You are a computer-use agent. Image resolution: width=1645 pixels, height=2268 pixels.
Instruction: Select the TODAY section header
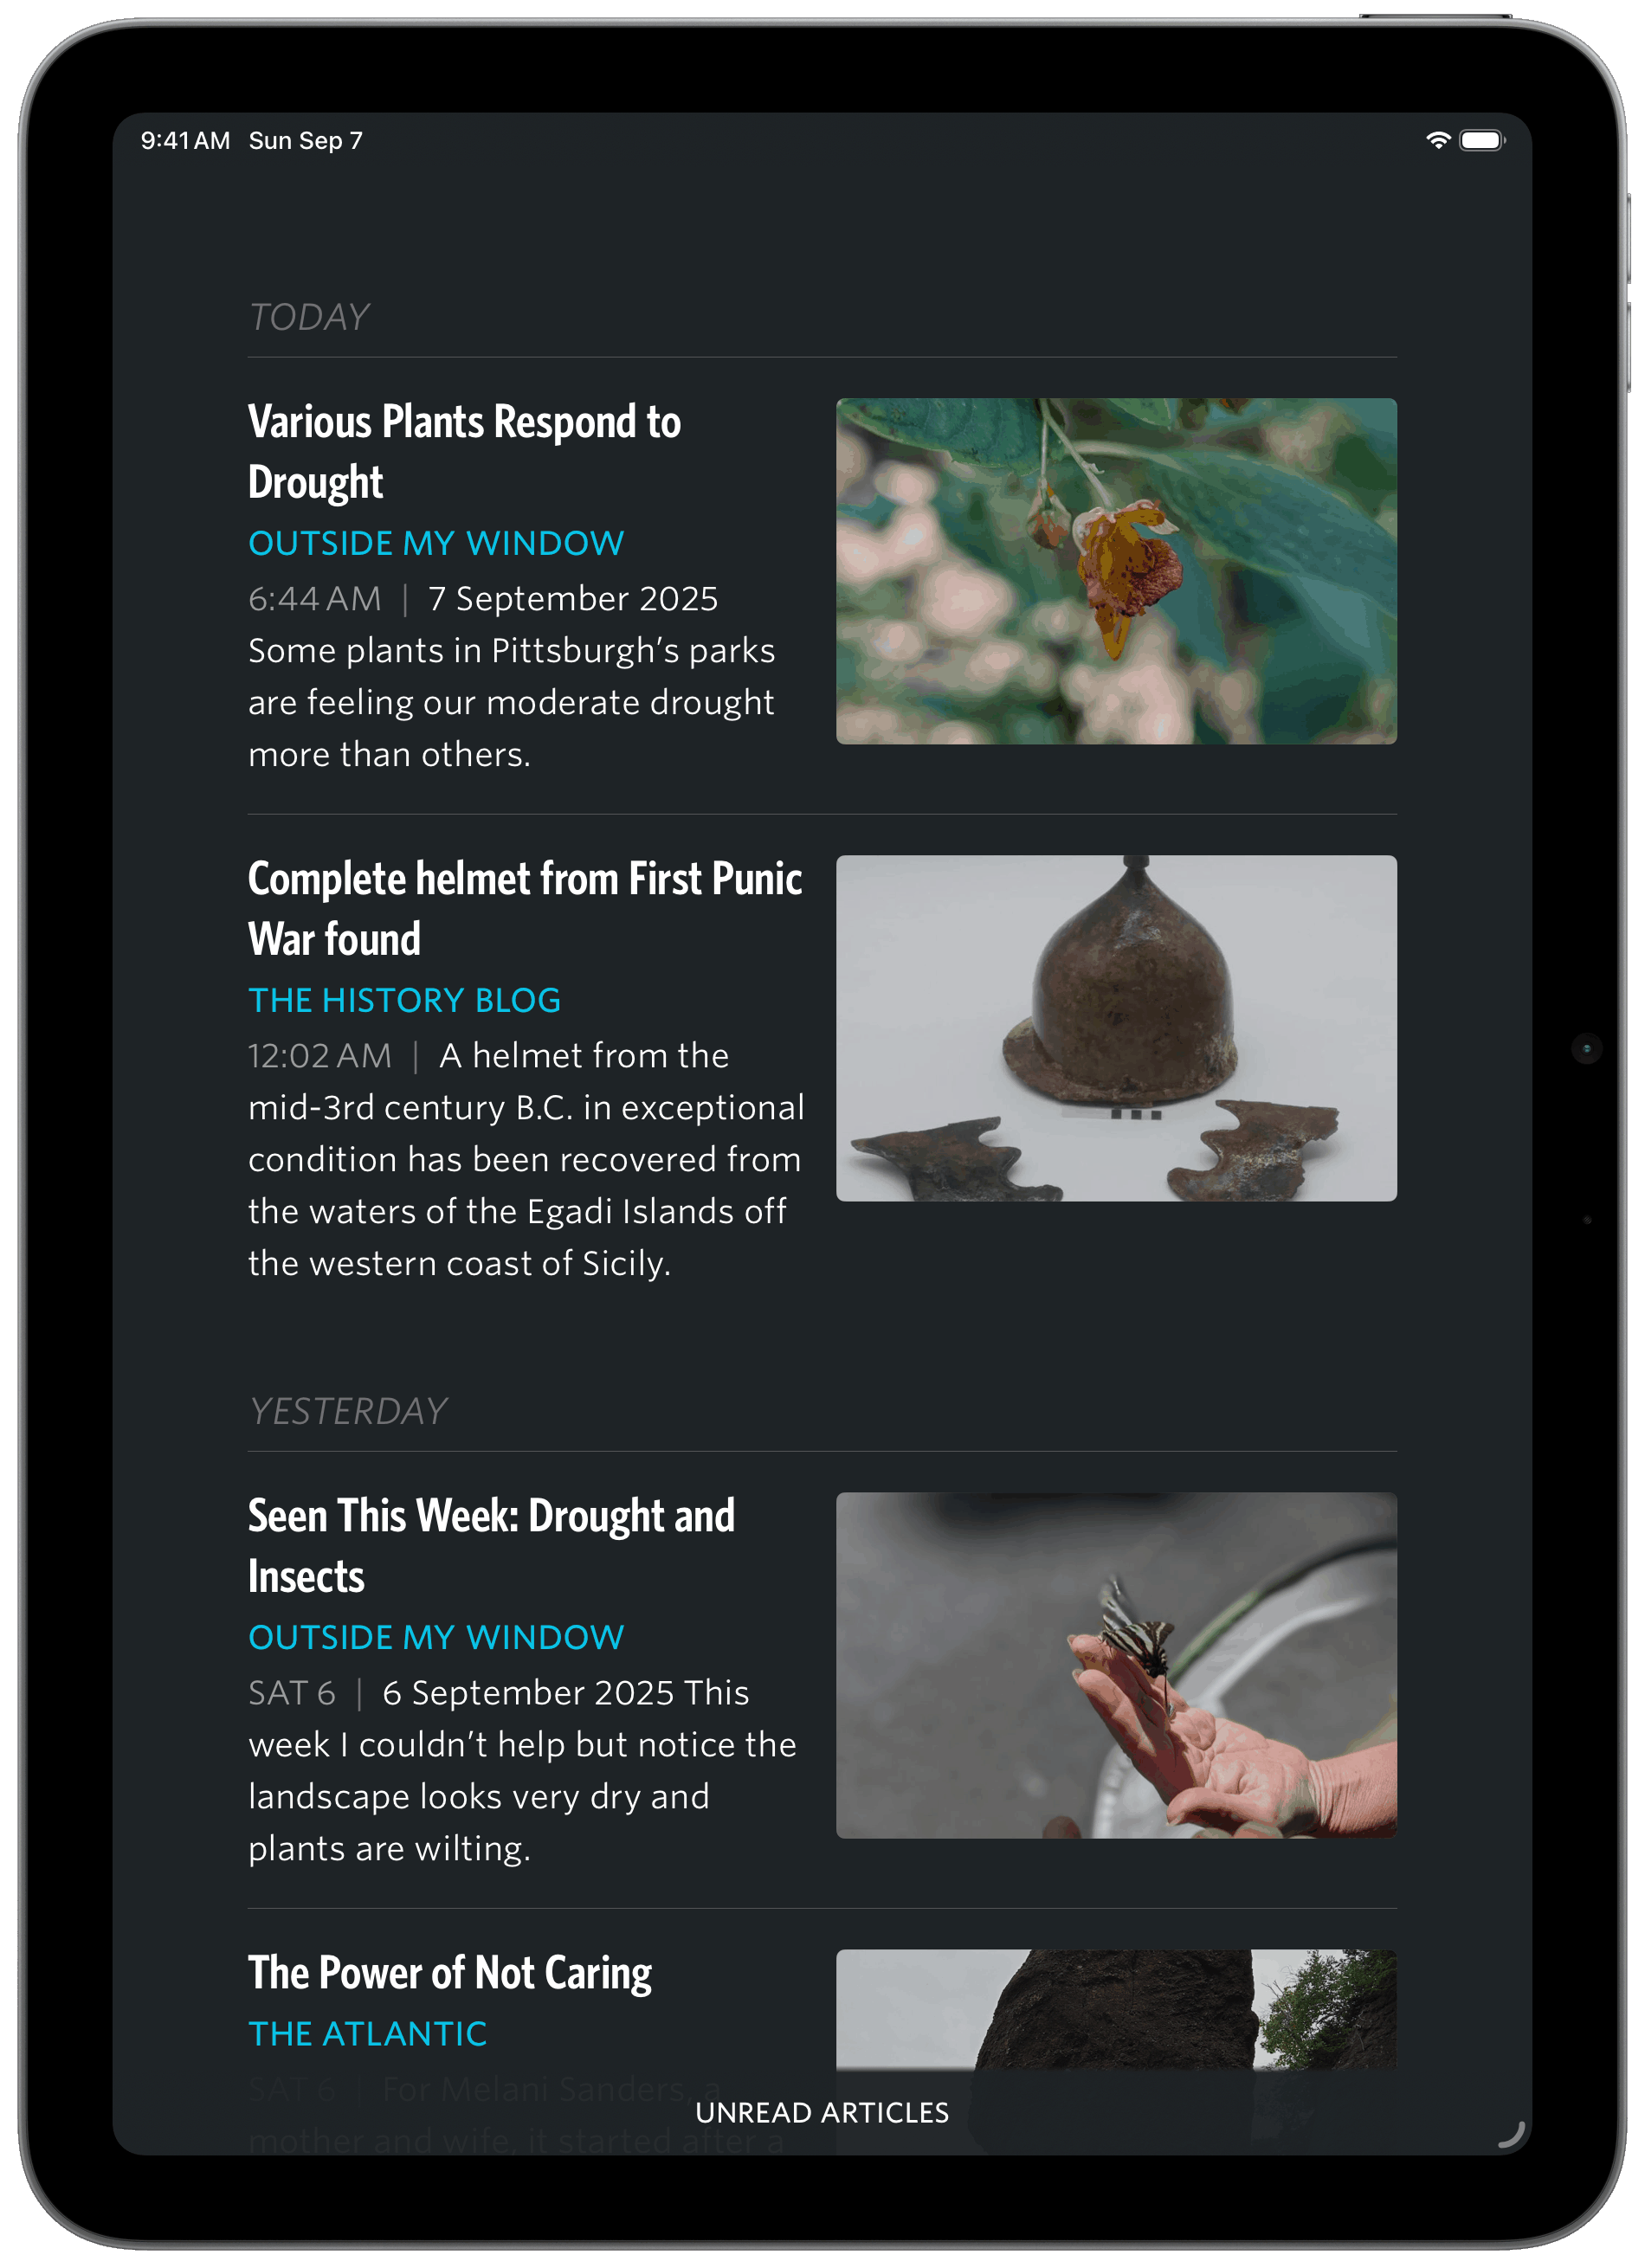(308, 317)
